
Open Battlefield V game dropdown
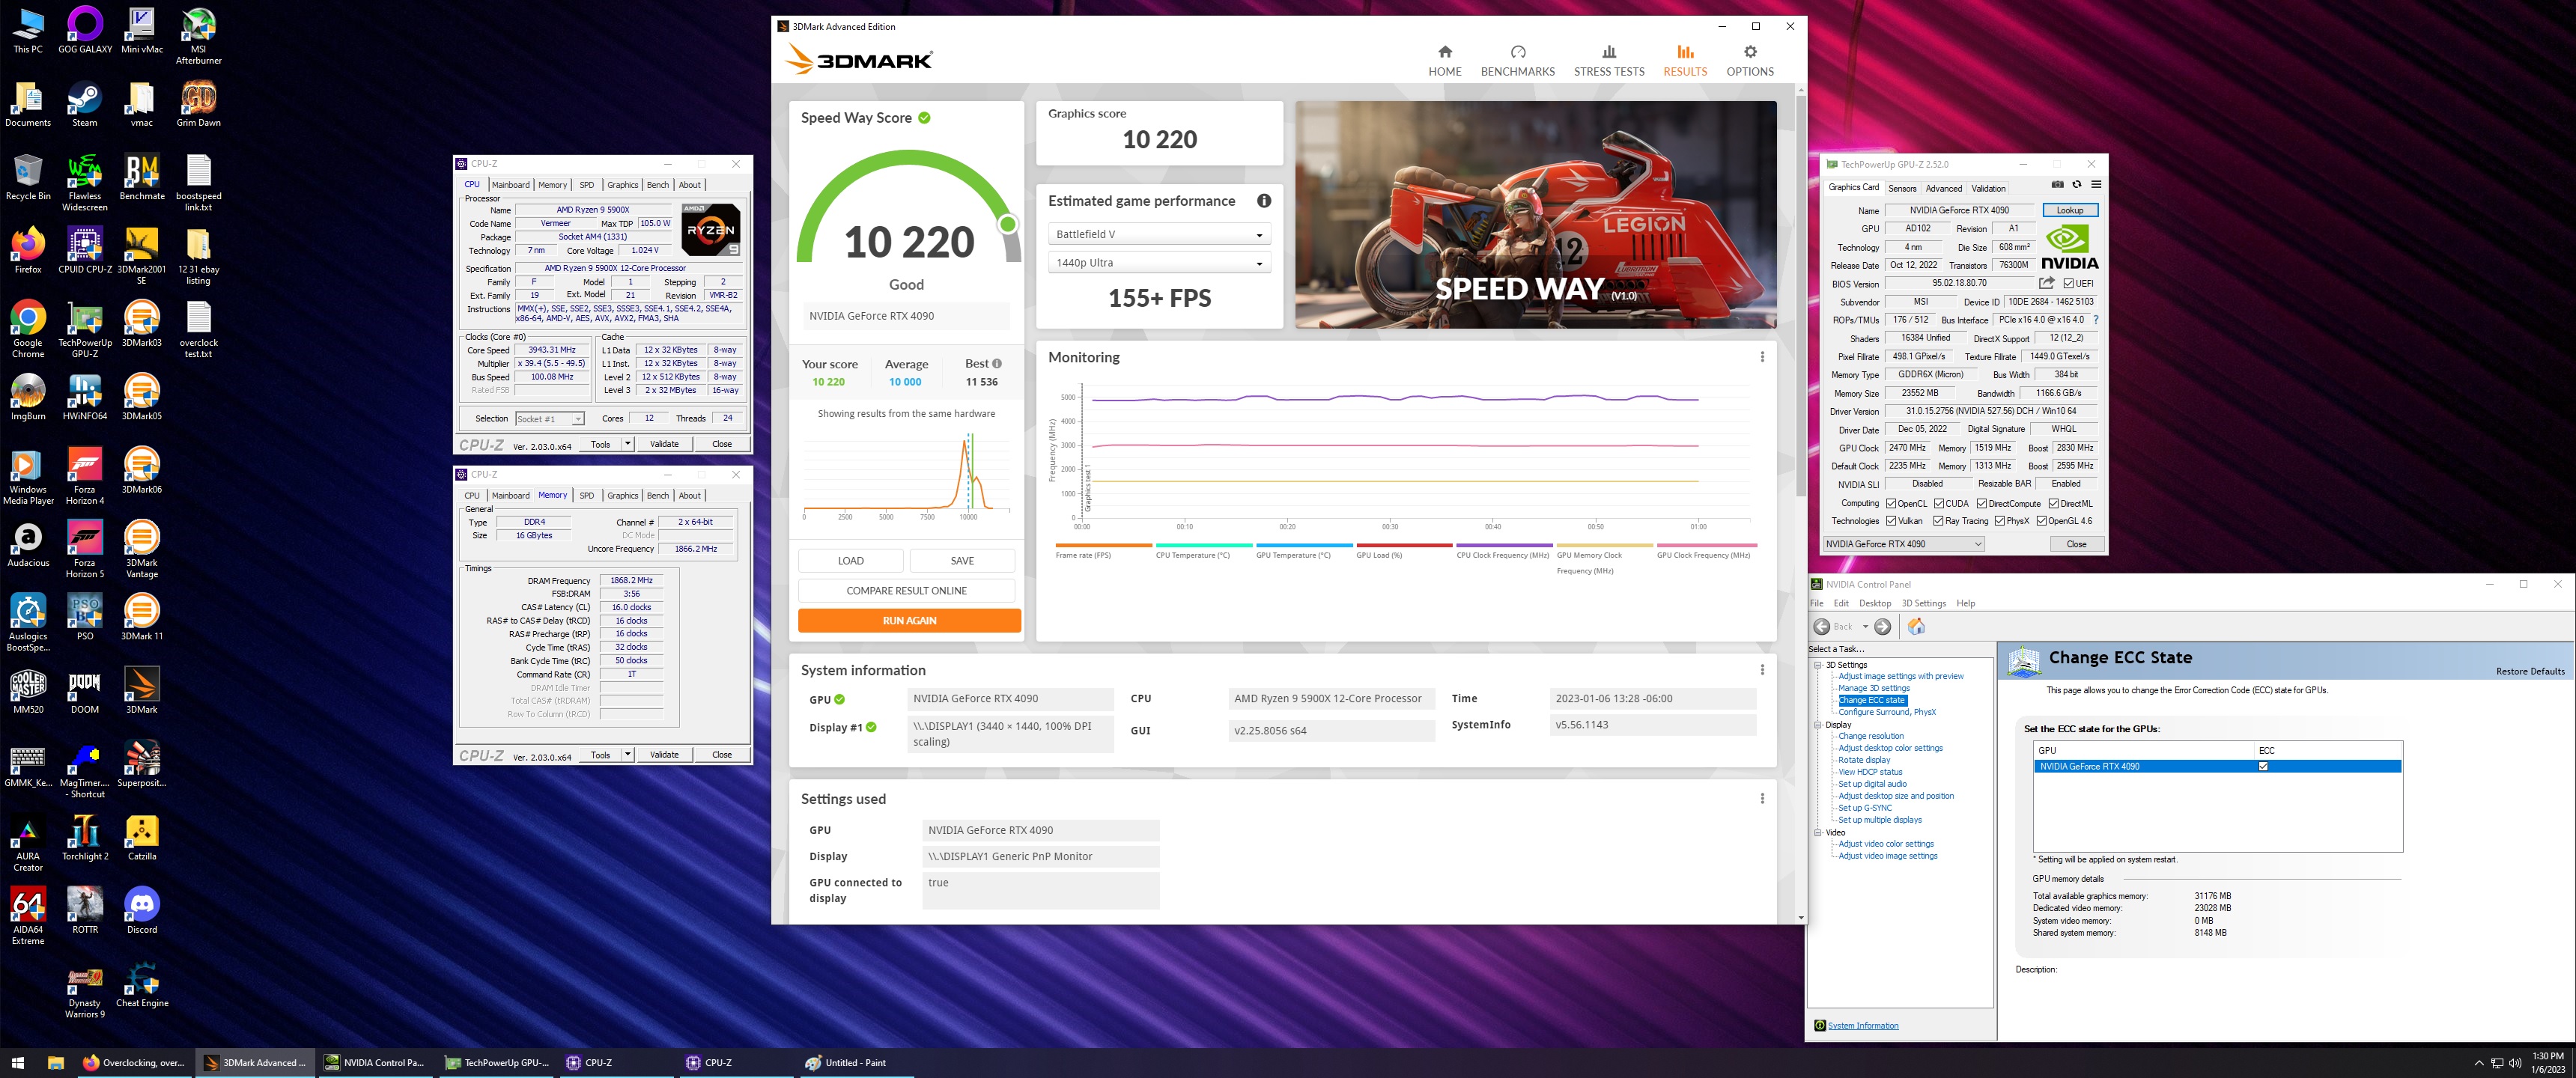[x=1159, y=234]
